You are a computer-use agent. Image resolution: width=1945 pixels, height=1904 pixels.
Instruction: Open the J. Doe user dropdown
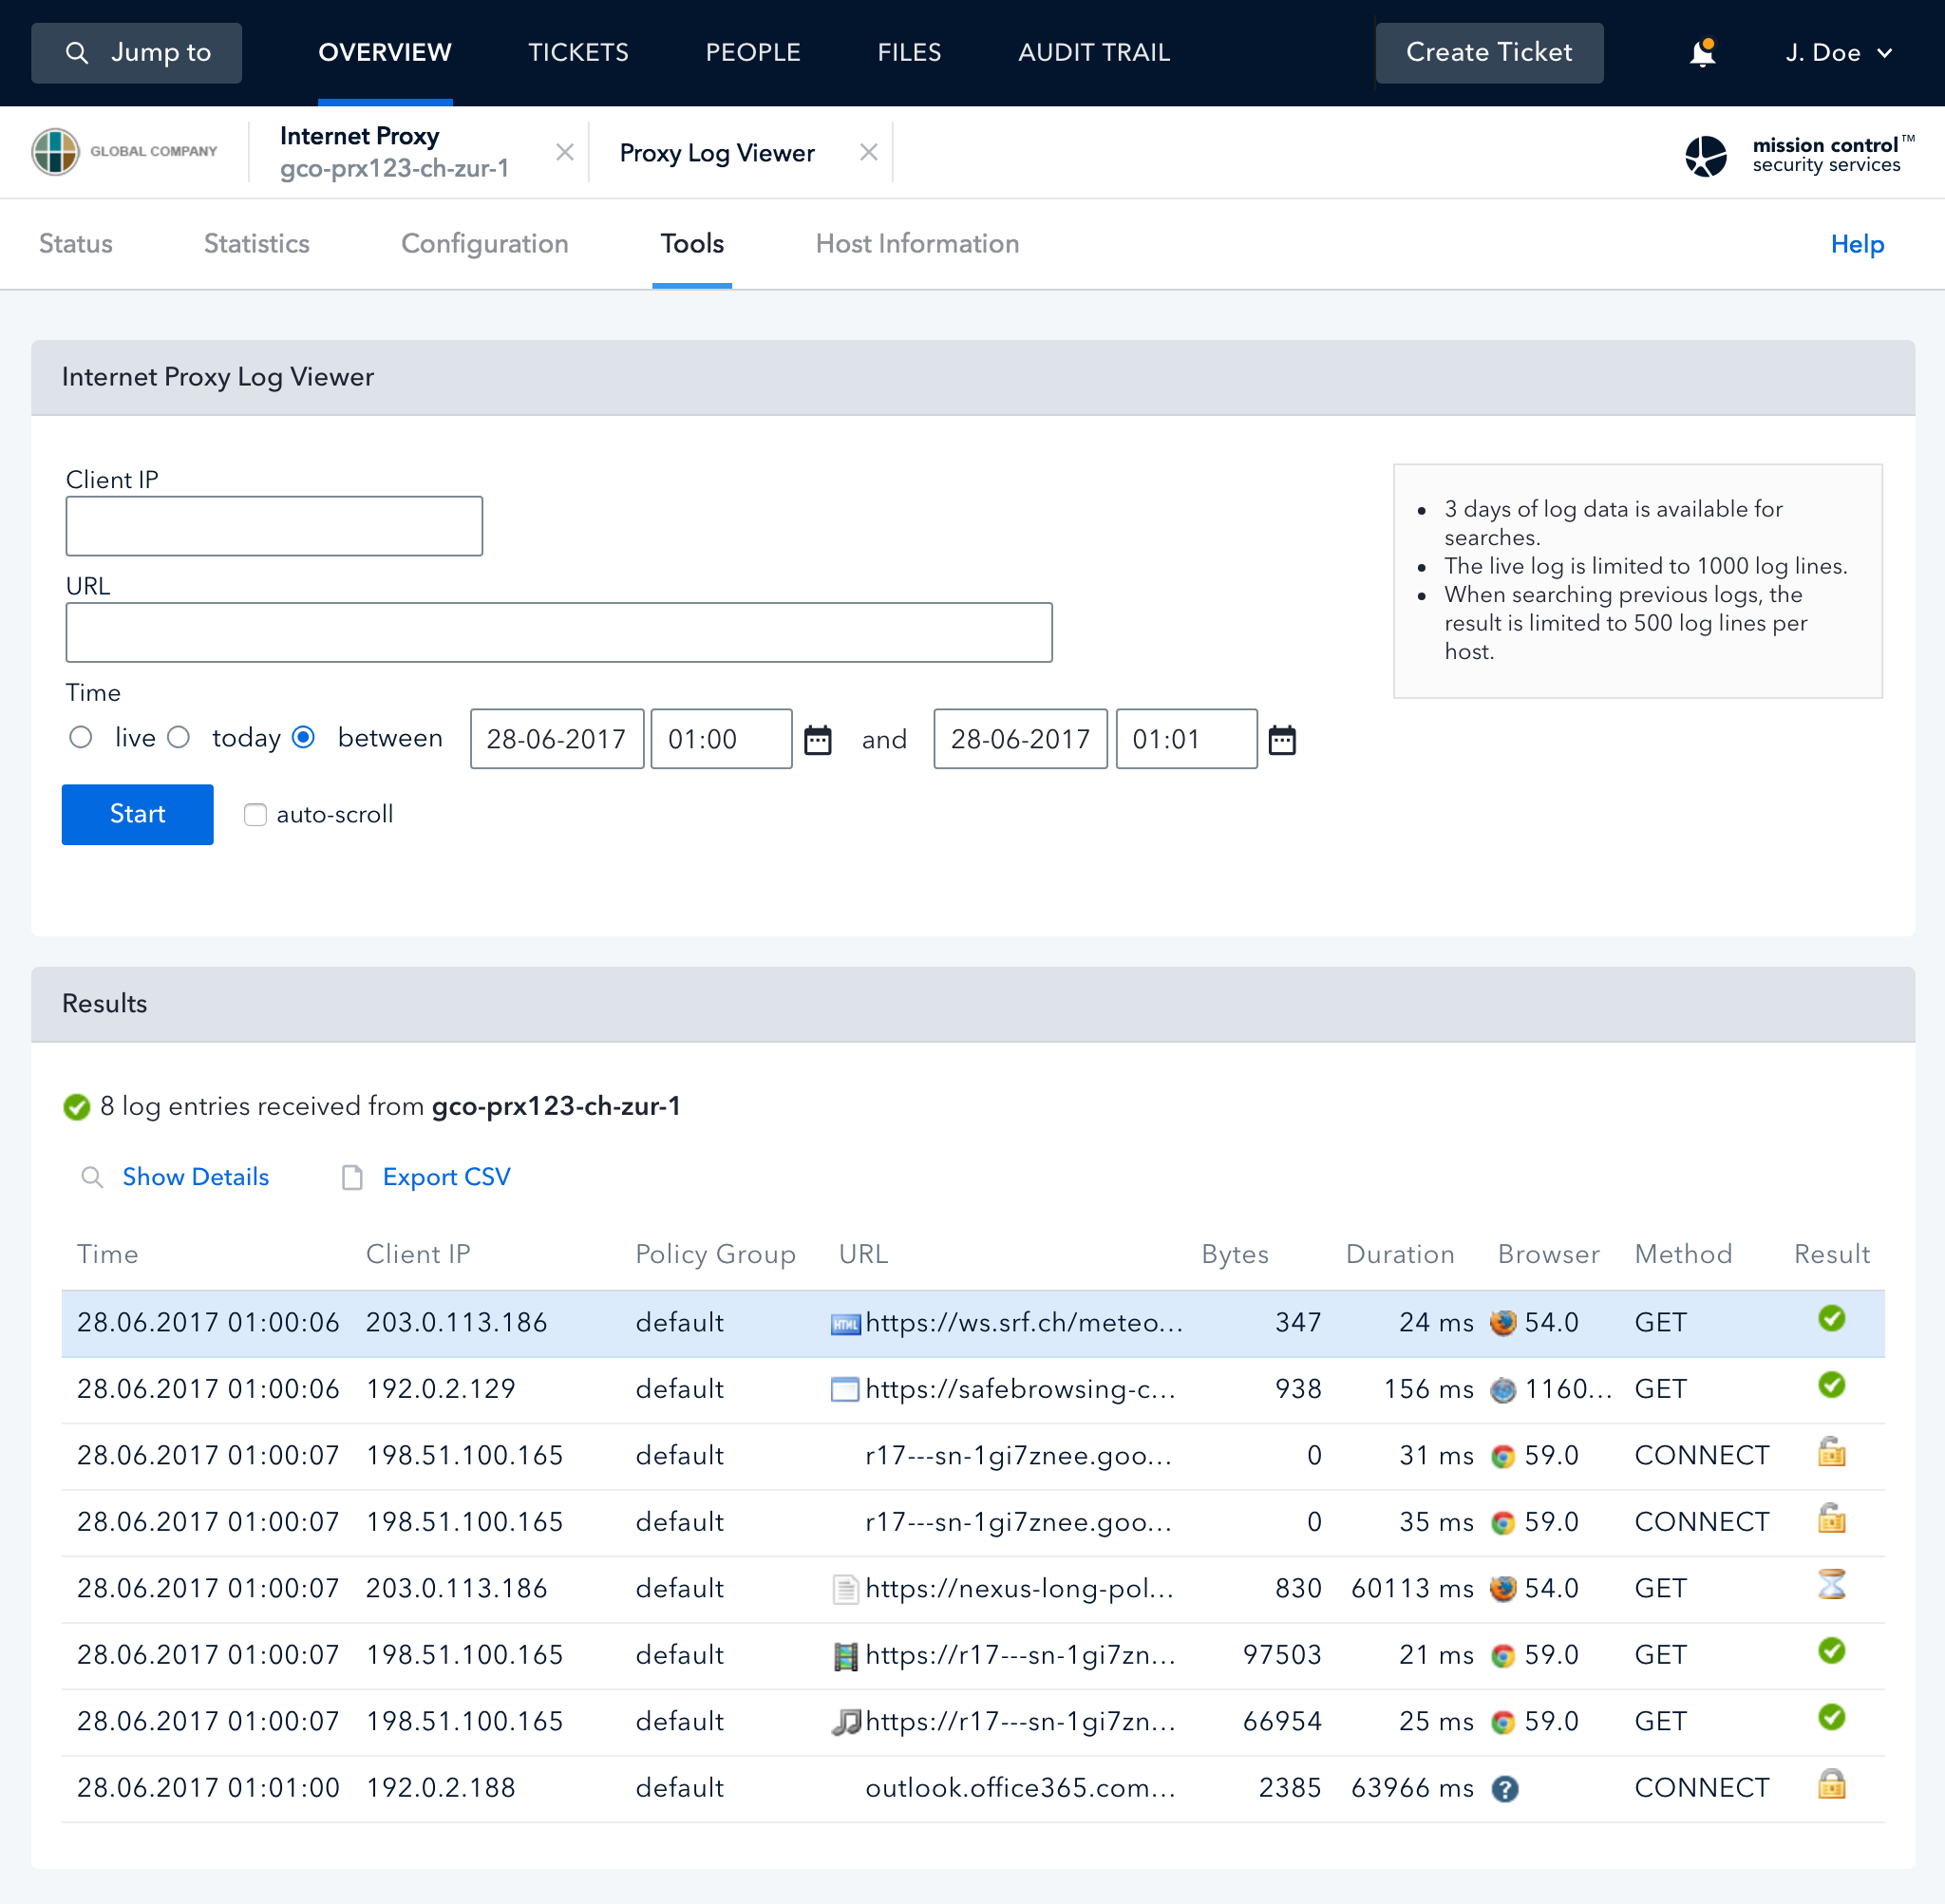(1838, 53)
